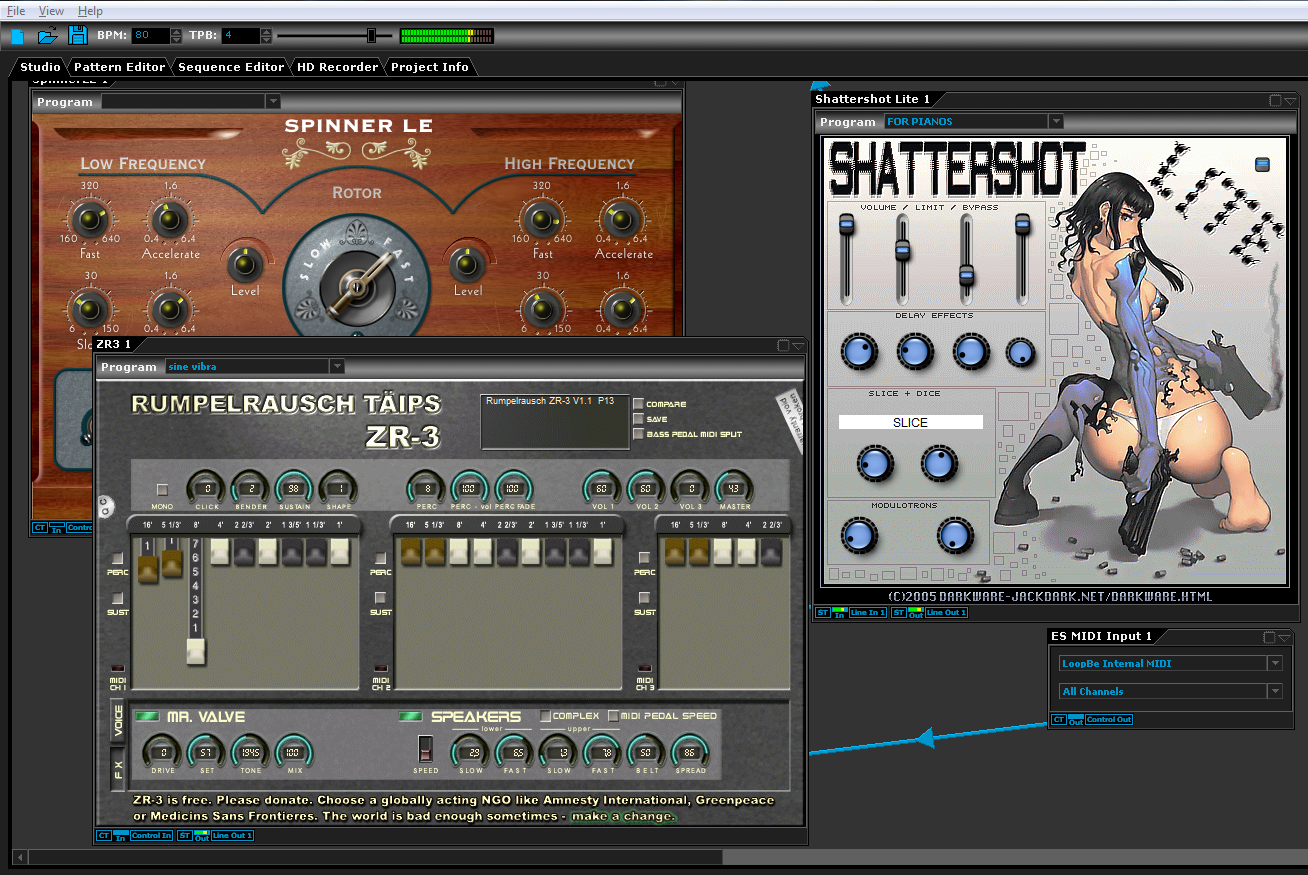1308x875 pixels.
Task: Tick the Save checkbox on ZR-3
Action: coord(638,419)
